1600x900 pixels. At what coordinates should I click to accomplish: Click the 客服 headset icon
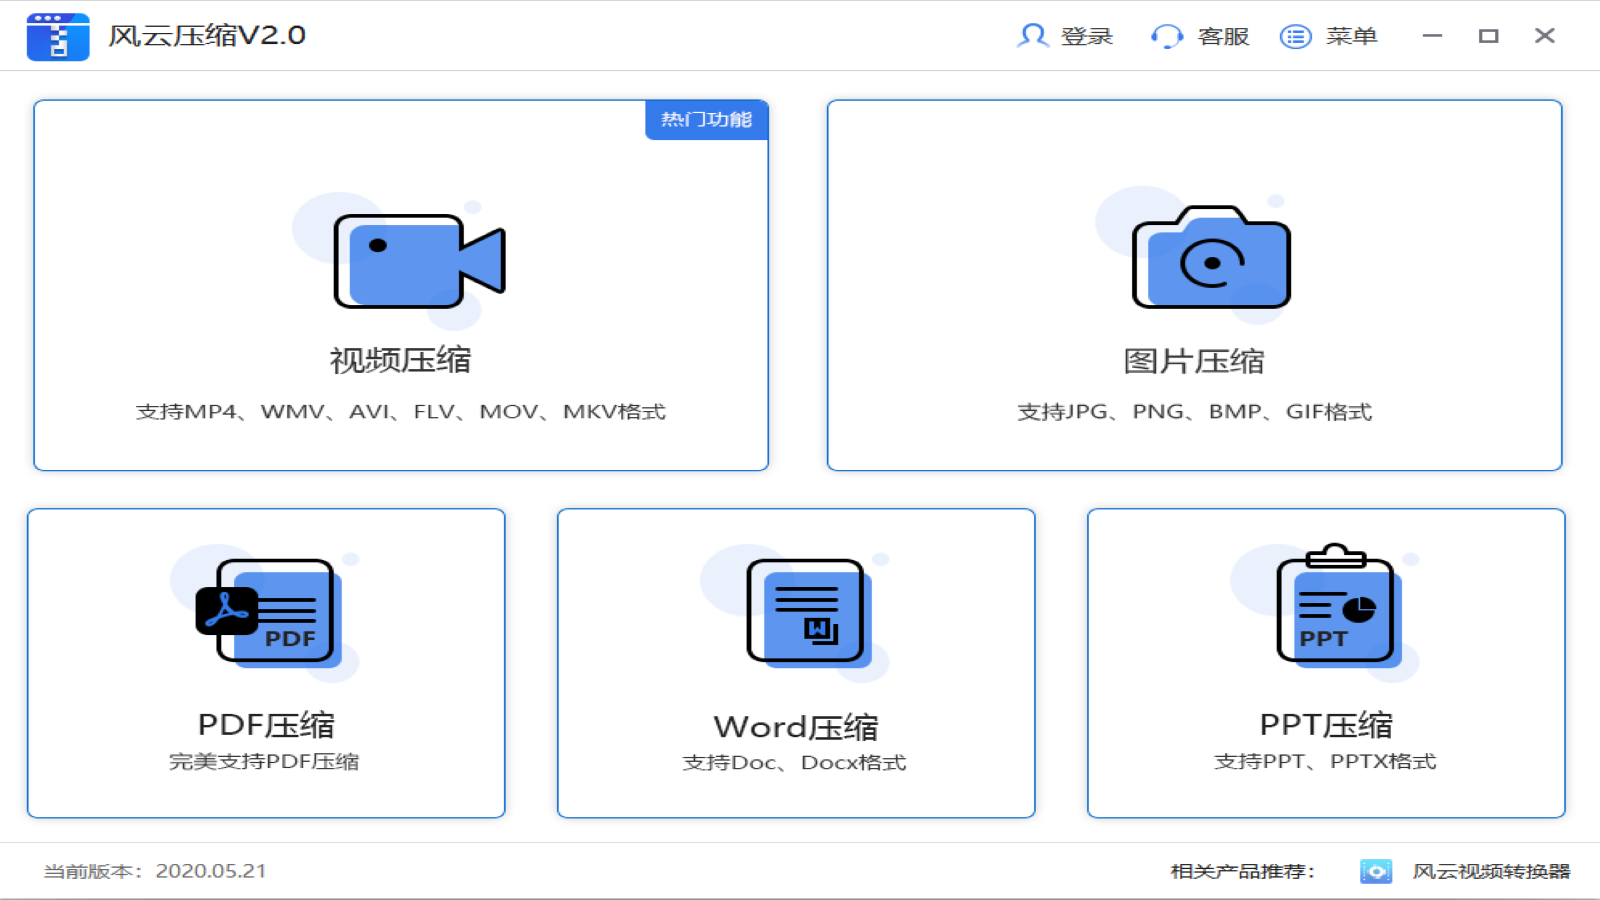click(1165, 35)
